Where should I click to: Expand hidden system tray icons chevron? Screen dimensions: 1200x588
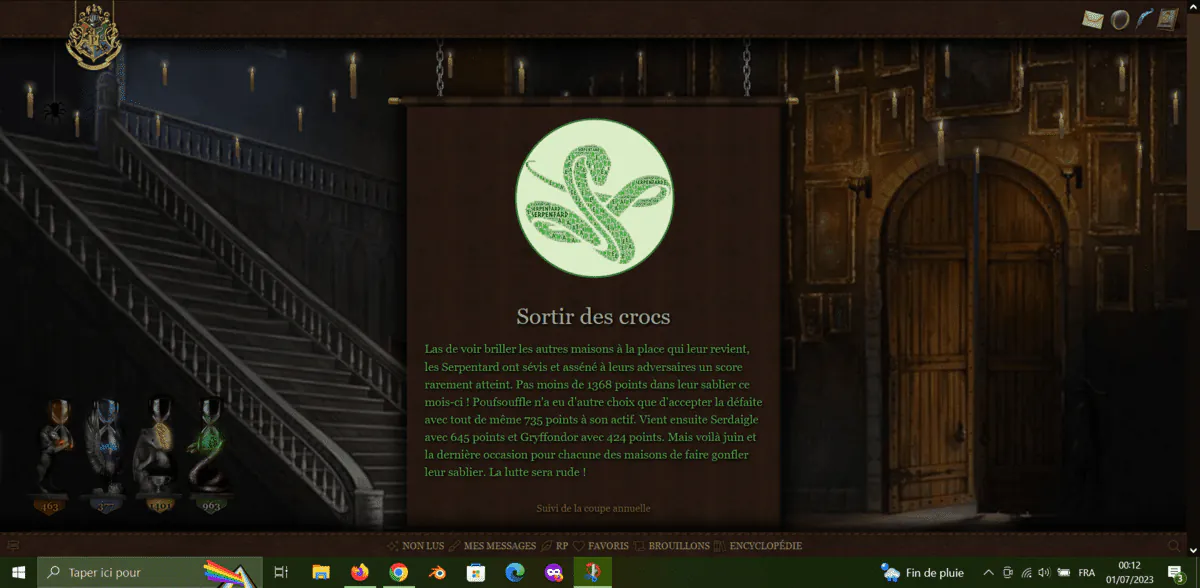[x=989, y=572]
